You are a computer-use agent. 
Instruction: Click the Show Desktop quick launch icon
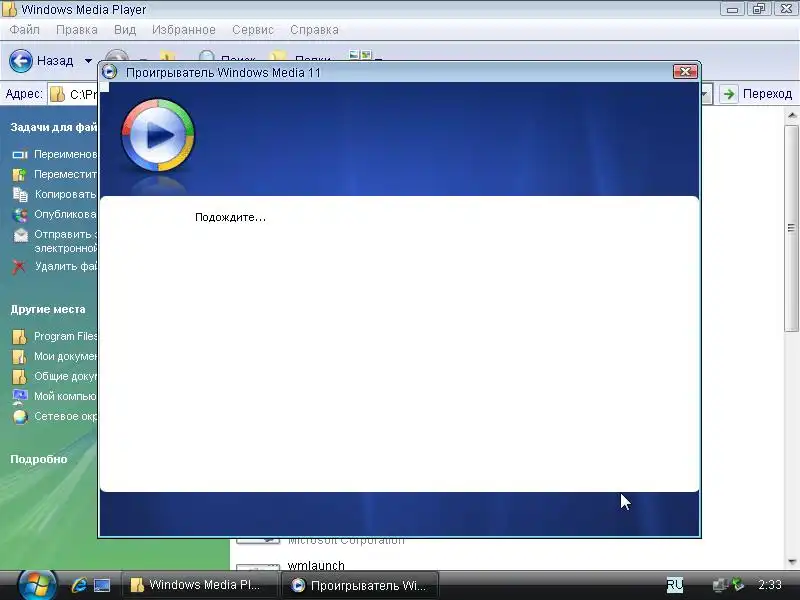102,585
